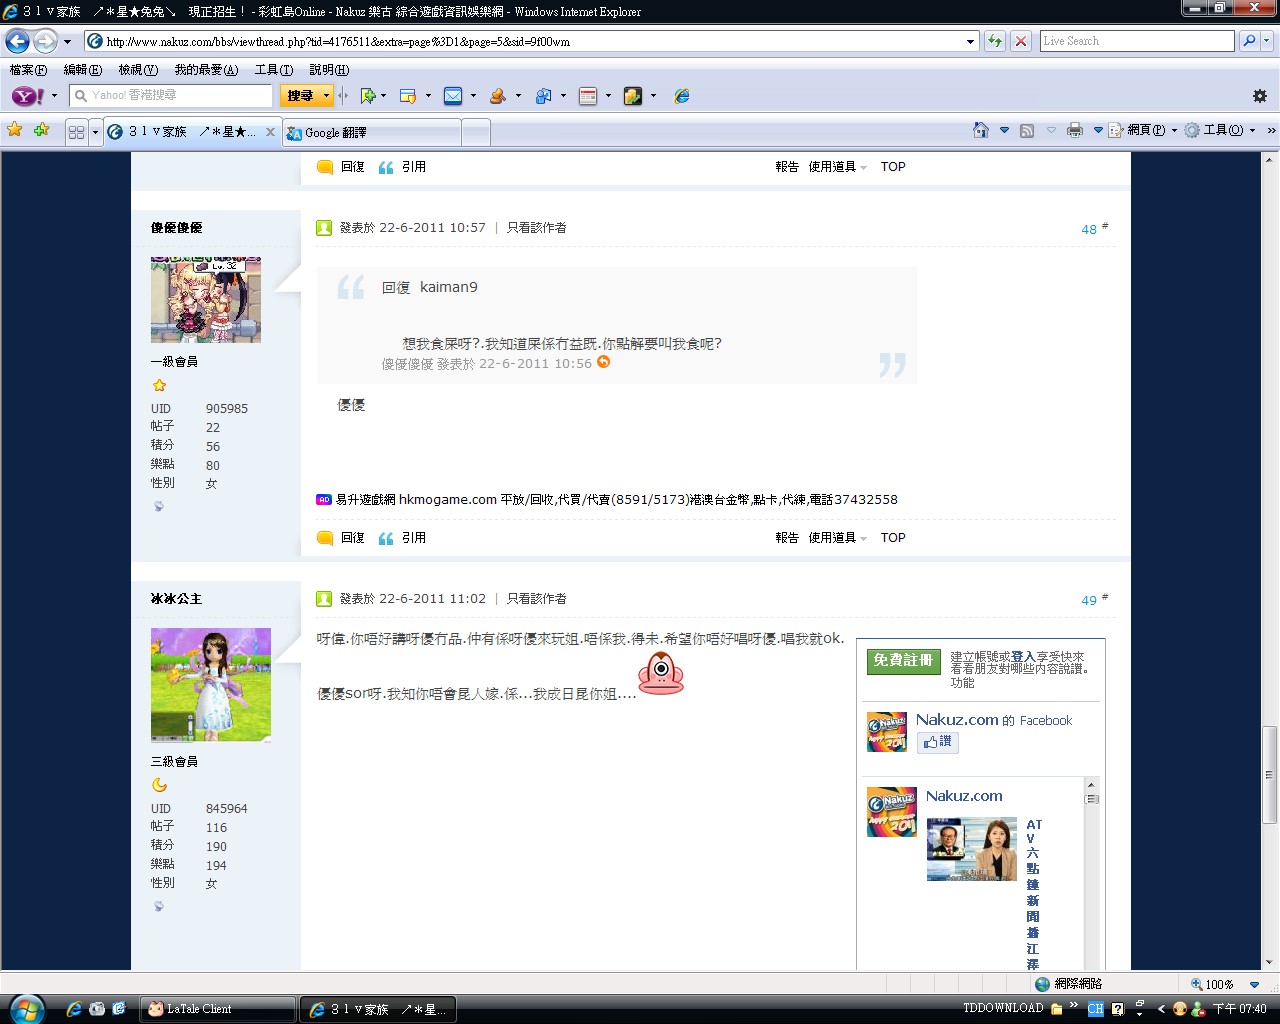The image size is (1280, 1024).
Task: Click the IE back navigation button
Action: coord(18,42)
